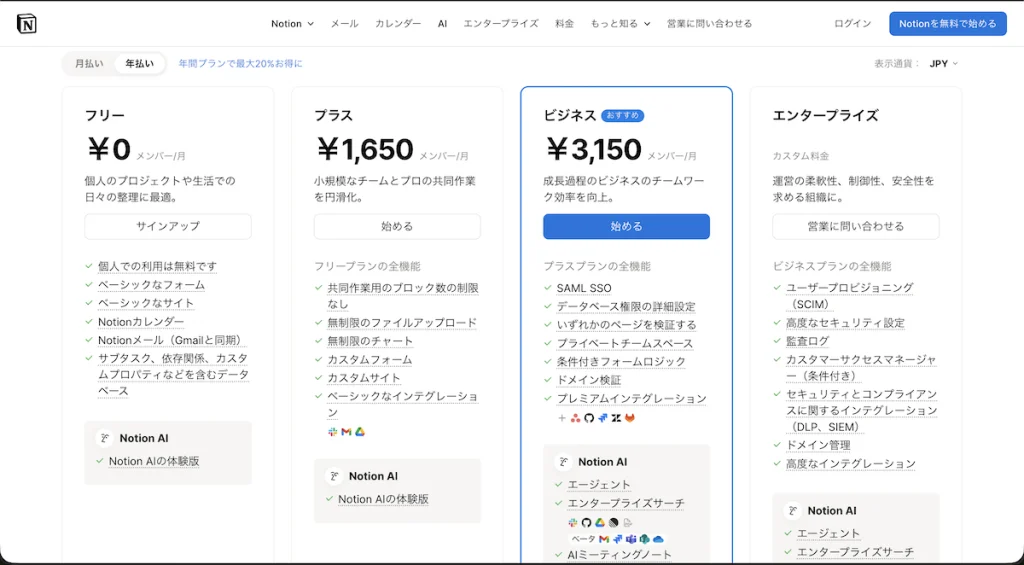Click the Slack icon under ベーシックなインテグレーション
Image resolution: width=1024 pixels, height=565 pixels.
tap(332, 432)
